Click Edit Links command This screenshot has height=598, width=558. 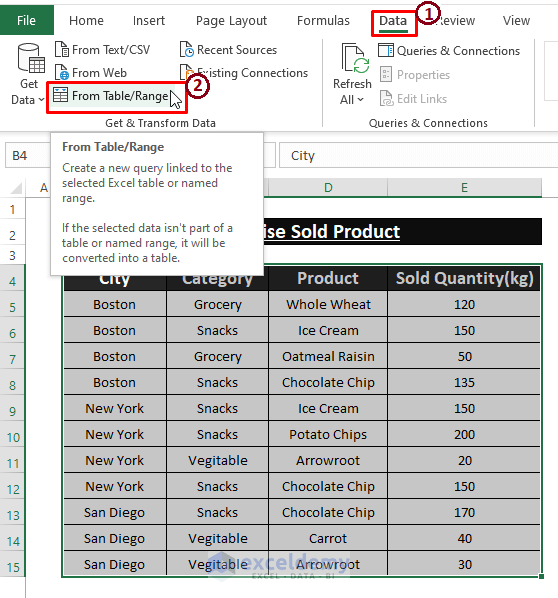coord(413,99)
